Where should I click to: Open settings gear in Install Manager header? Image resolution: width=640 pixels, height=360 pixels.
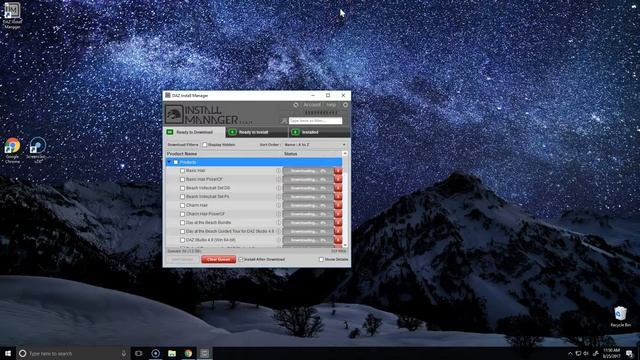pos(345,105)
